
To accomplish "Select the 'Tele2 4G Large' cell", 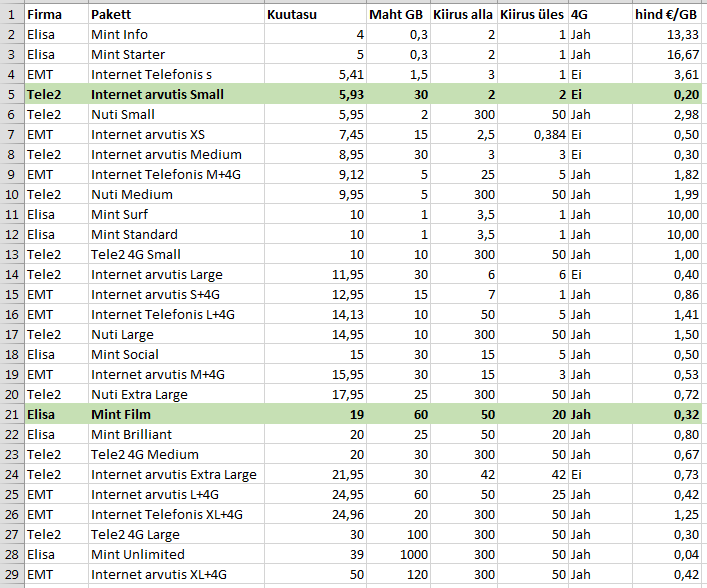I will [175, 535].
